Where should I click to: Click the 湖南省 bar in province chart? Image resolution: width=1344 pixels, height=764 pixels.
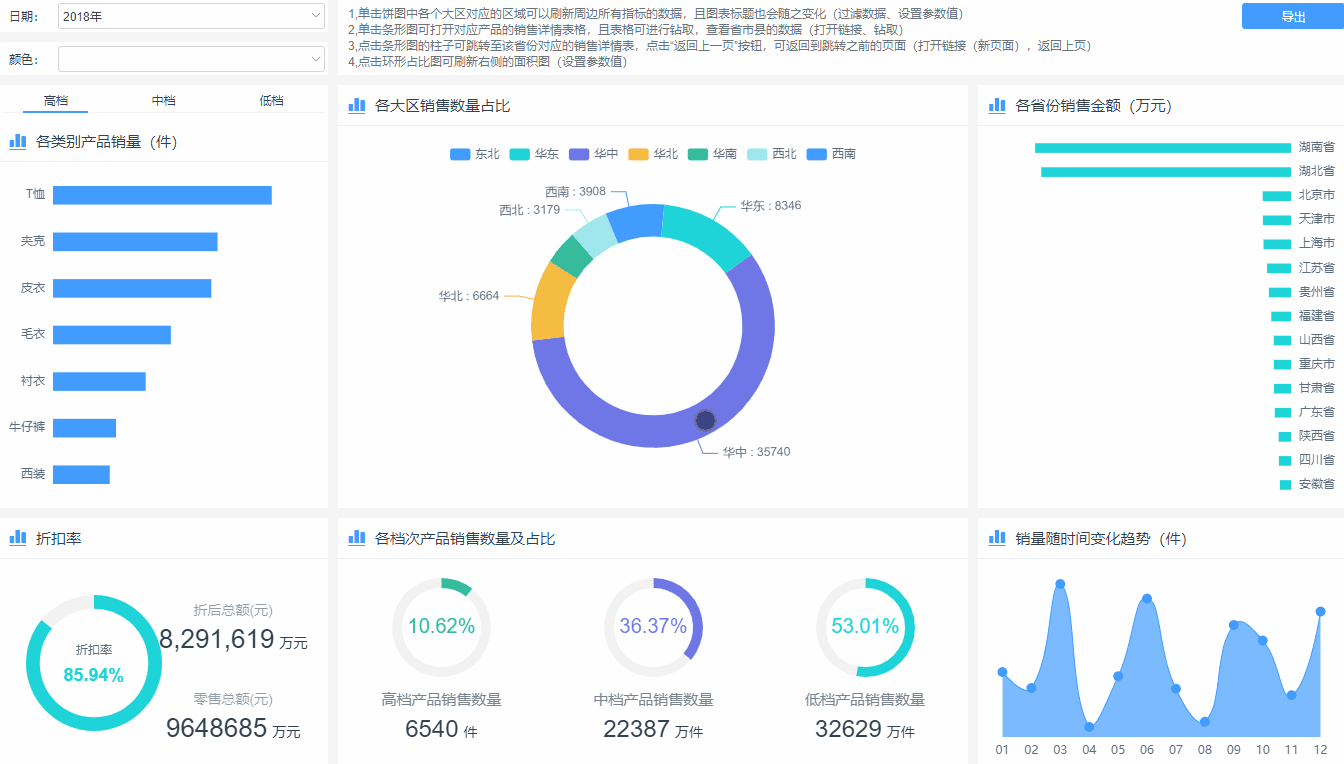point(1162,148)
